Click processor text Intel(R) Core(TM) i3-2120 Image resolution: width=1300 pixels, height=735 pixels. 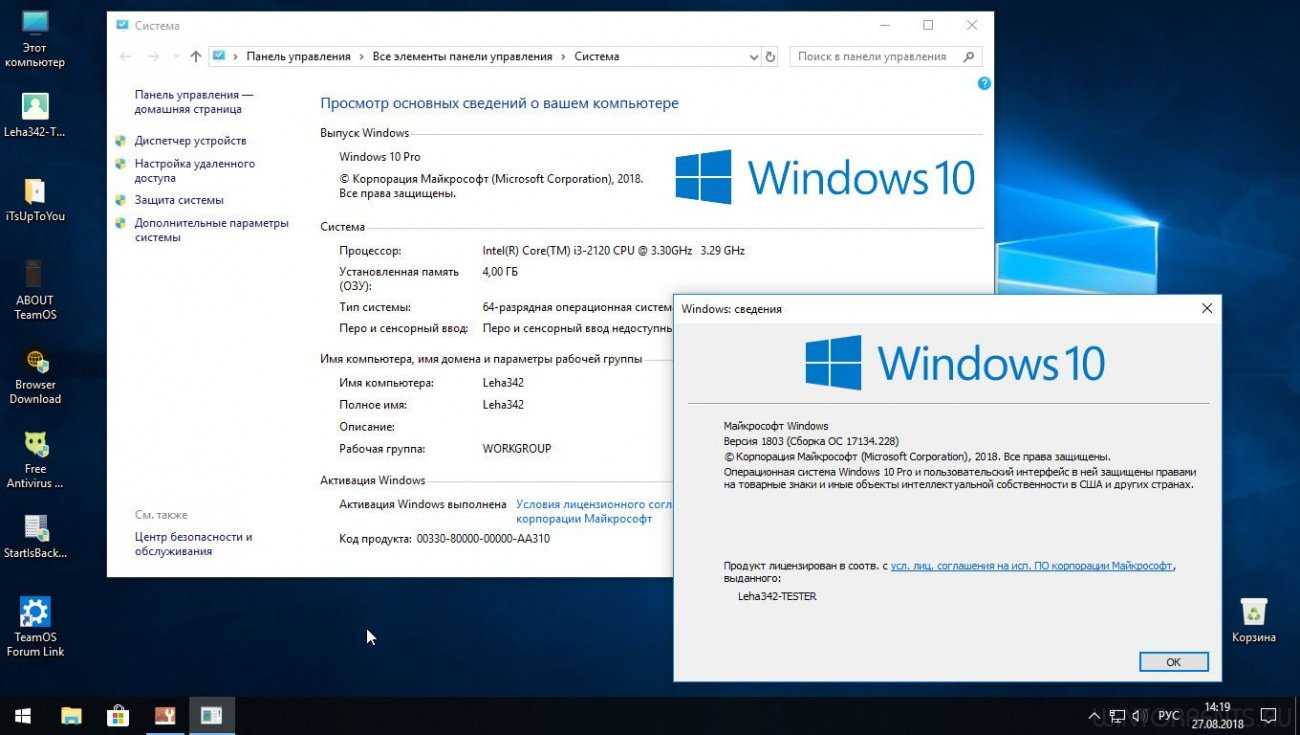[x=613, y=251]
